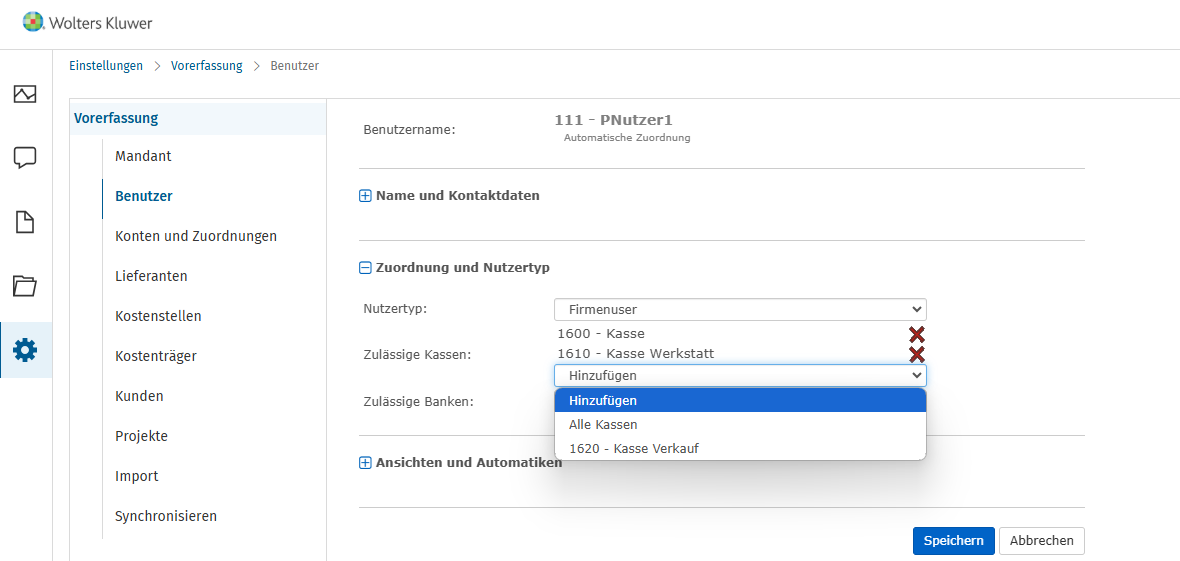This screenshot has width=1180, height=561.
Task: Click the Zulässige Banken label
Action: point(418,401)
